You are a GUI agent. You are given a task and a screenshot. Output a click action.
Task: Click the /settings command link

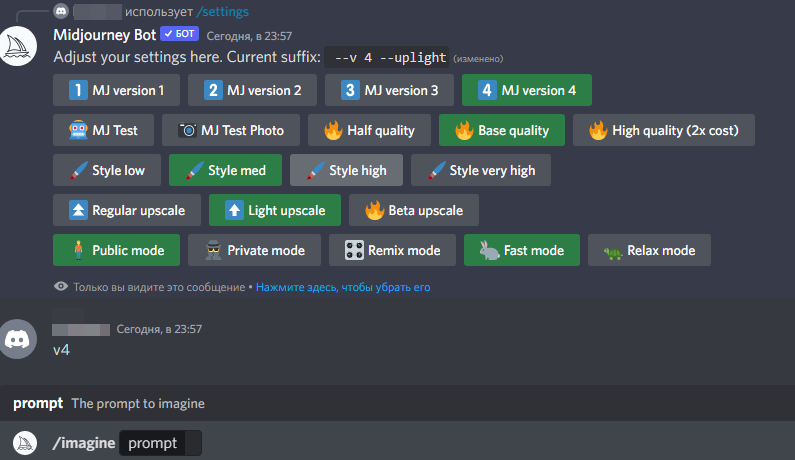tap(222, 11)
